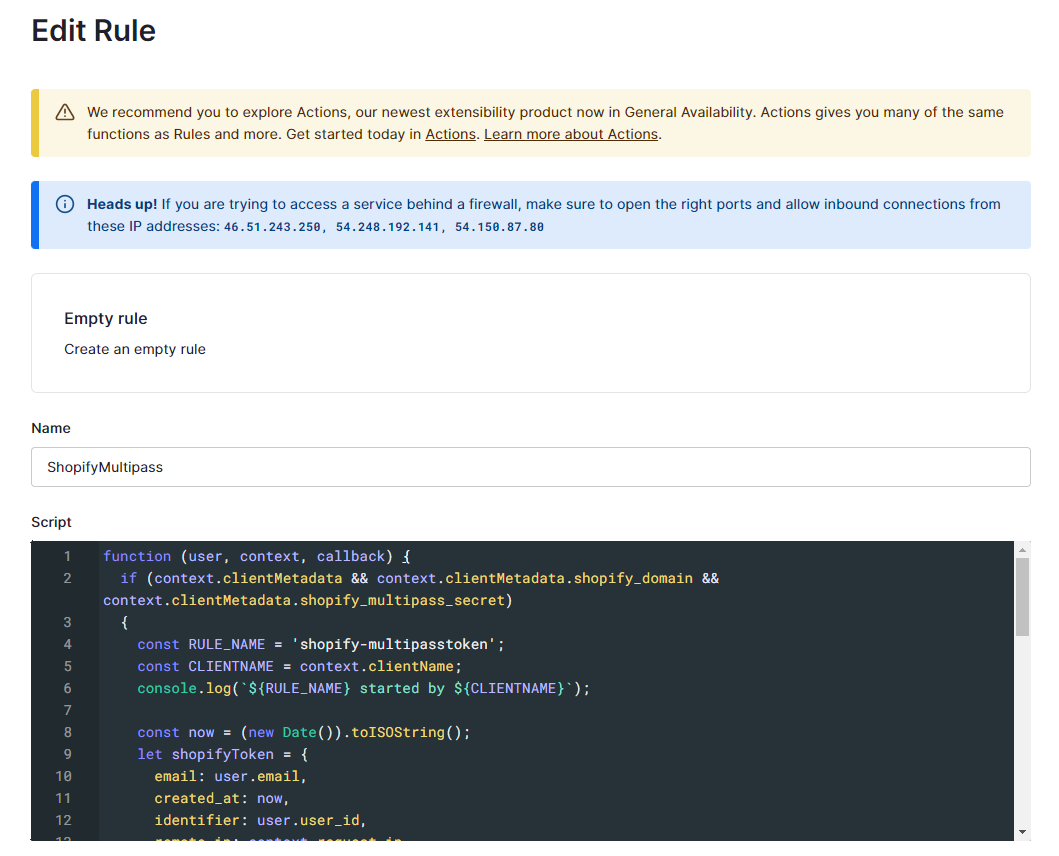Click line number 1 in script gutter

[x=68, y=556]
